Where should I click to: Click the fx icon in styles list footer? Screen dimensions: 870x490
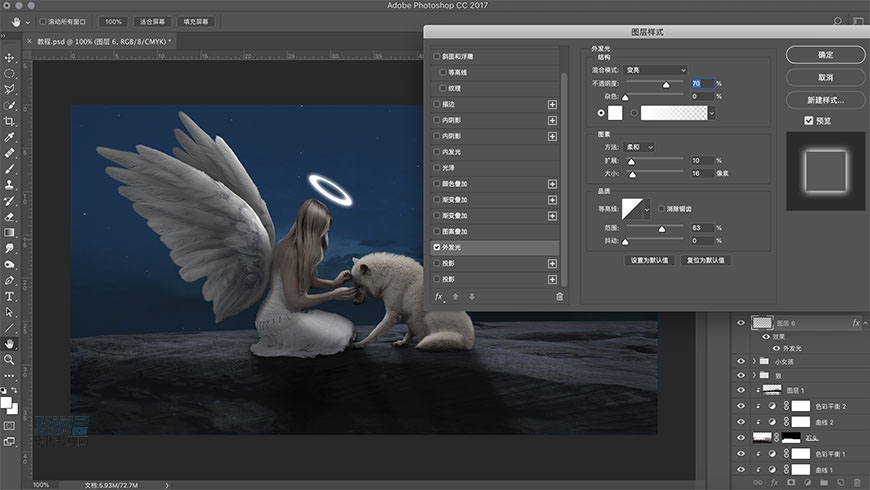click(x=439, y=297)
